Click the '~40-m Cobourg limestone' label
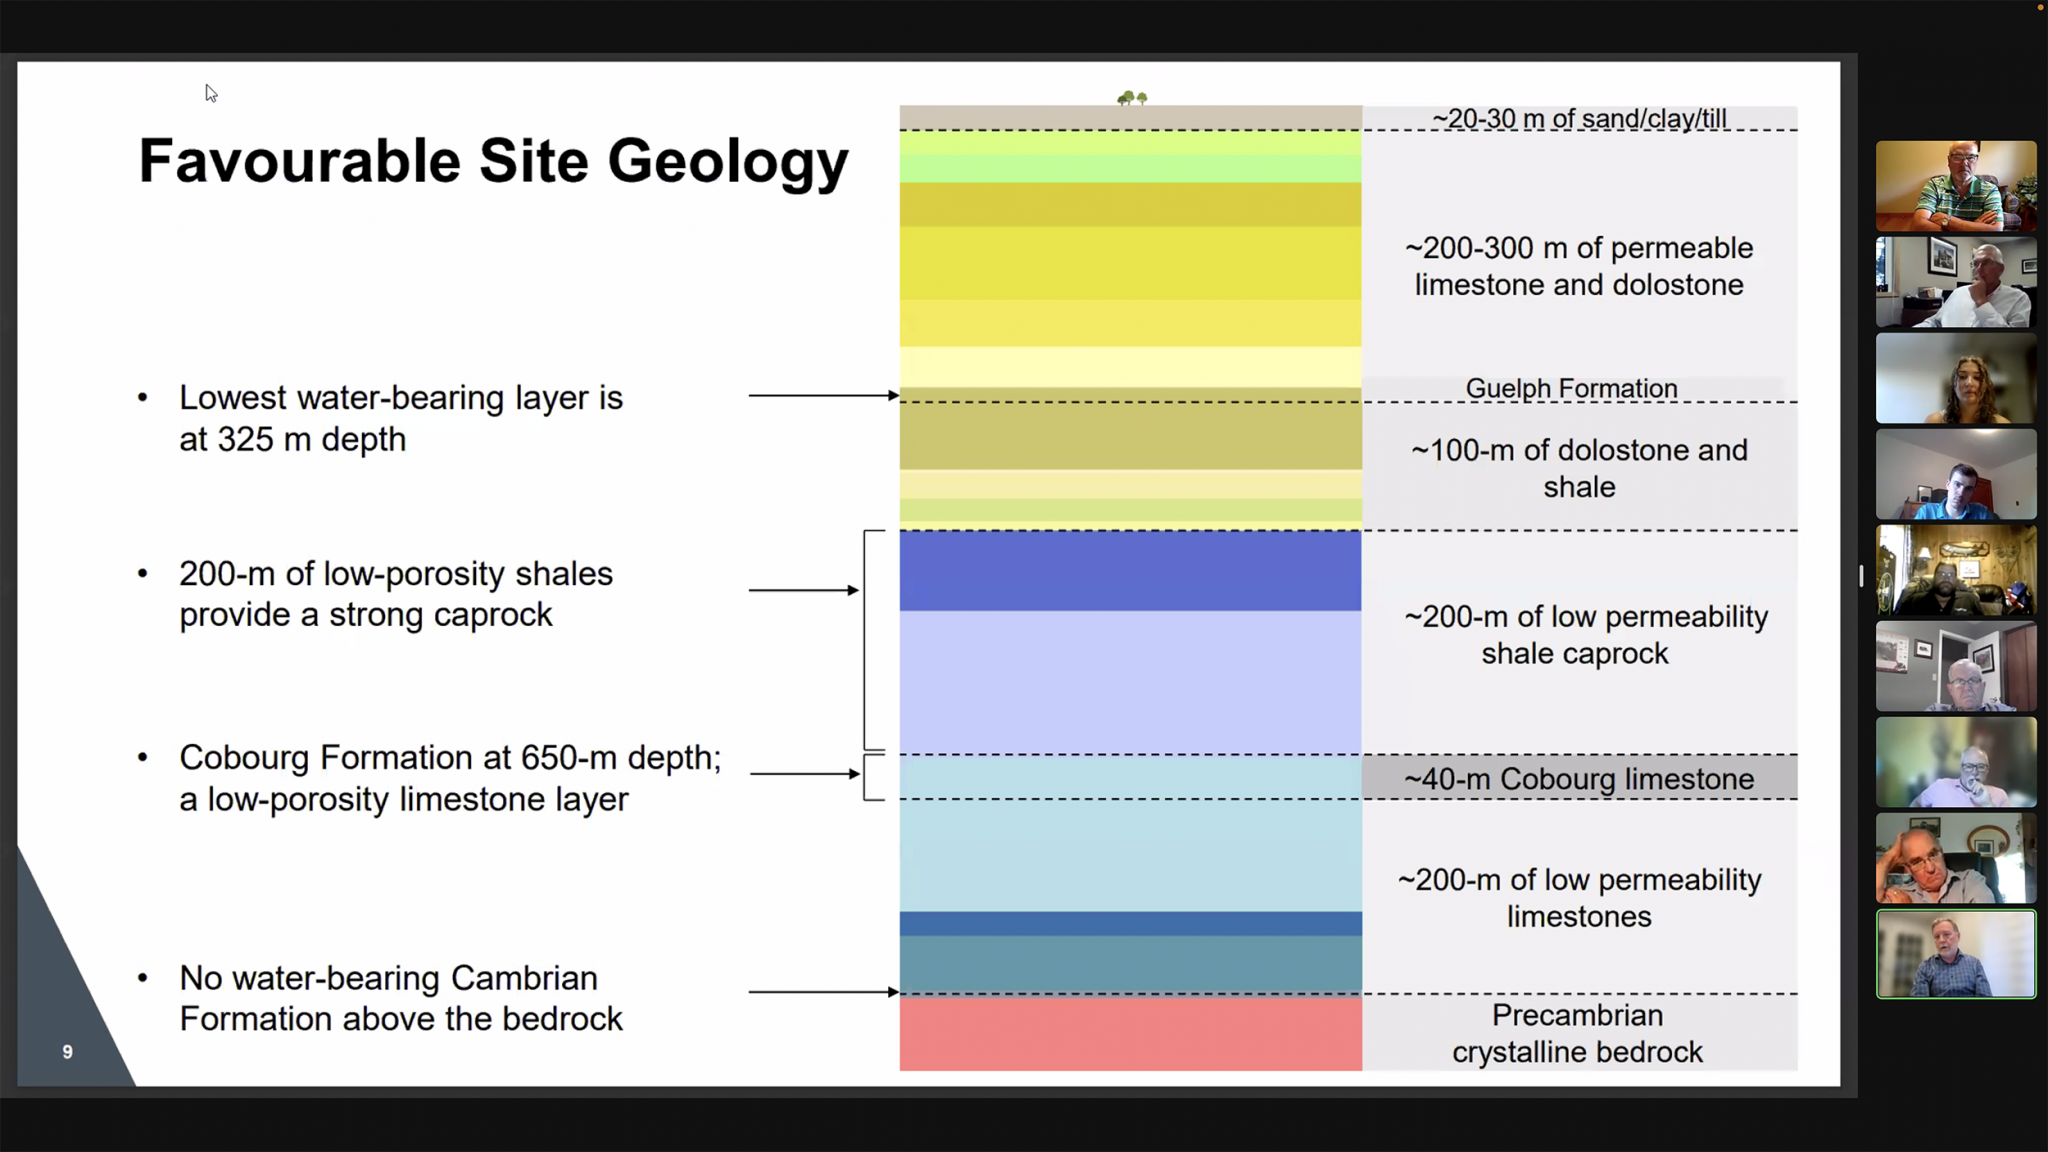2048x1152 pixels. point(1578,778)
